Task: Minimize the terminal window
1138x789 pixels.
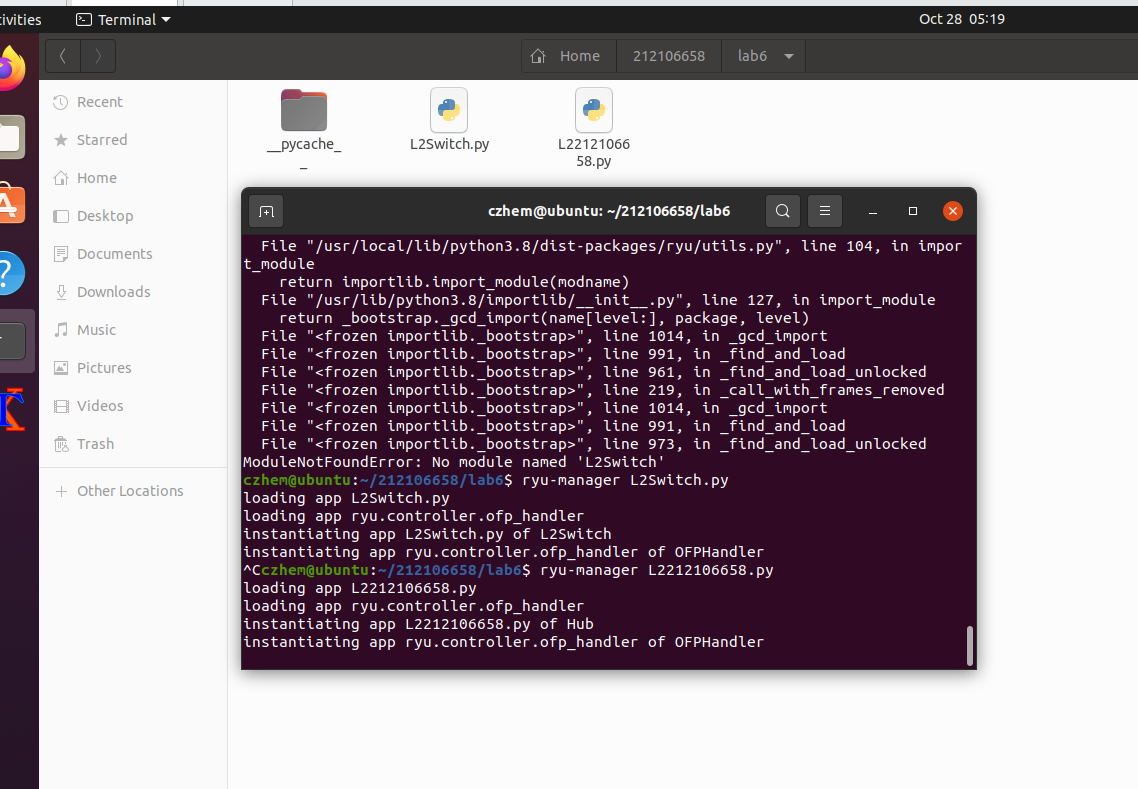Action: pyautogui.click(x=873, y=211)
